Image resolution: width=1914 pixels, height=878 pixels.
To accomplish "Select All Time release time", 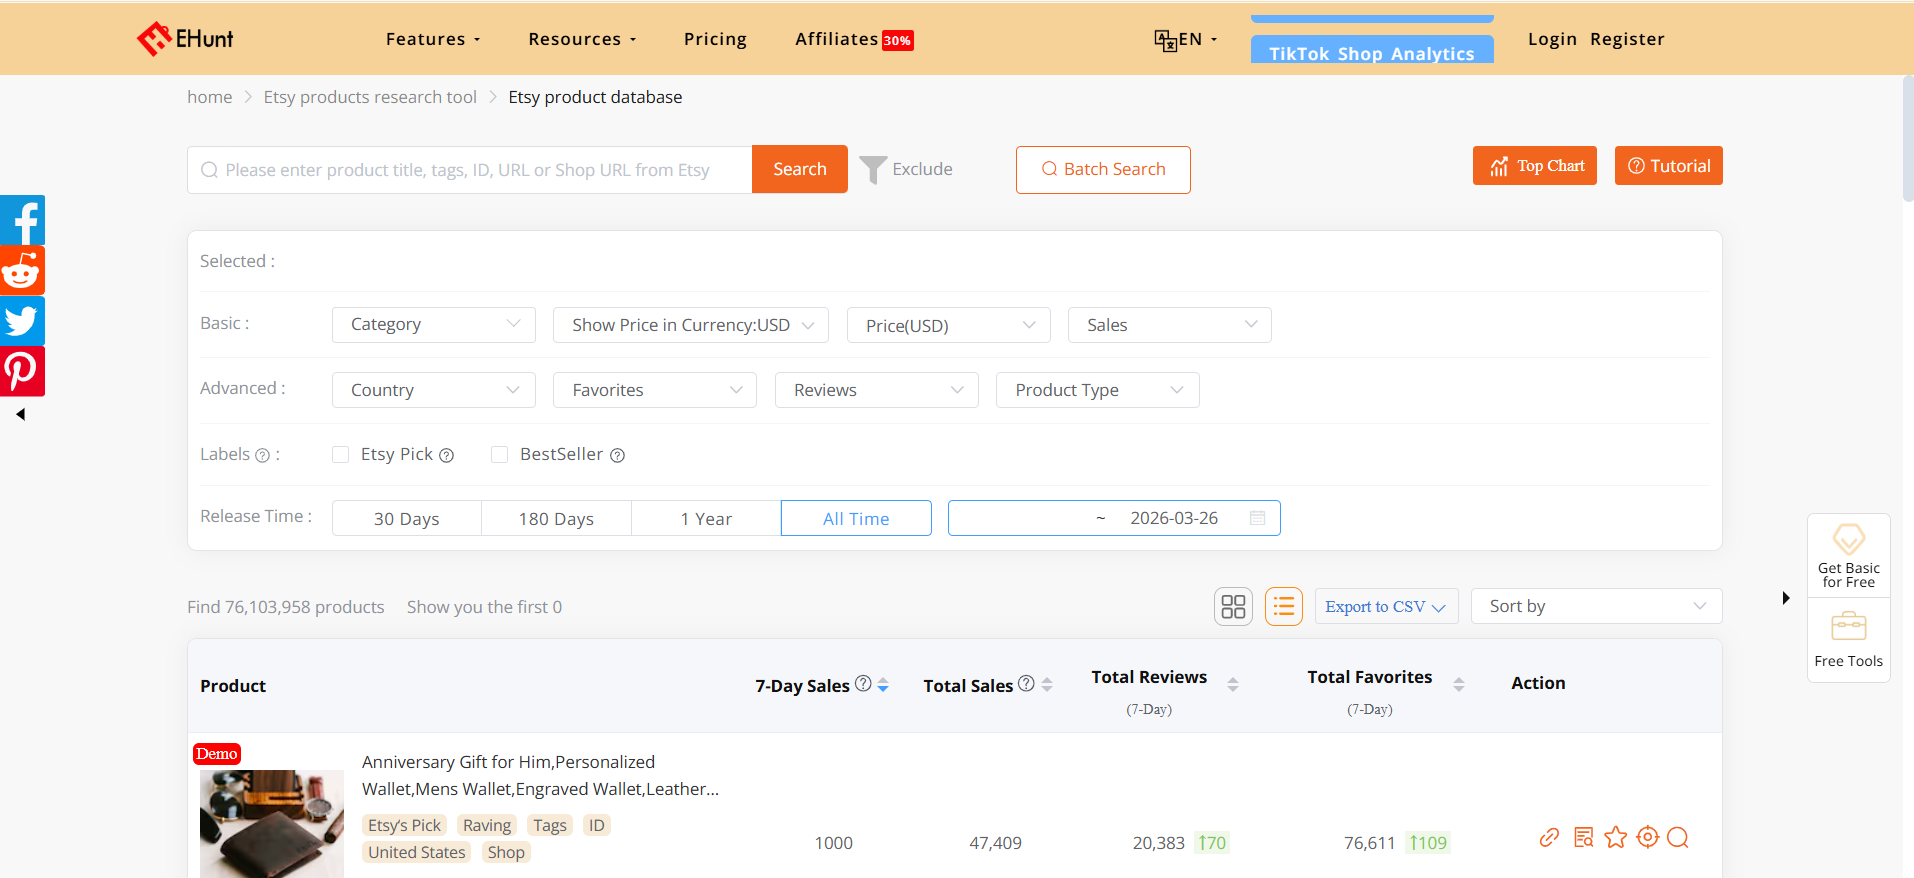I will click(x=856, y=518).
